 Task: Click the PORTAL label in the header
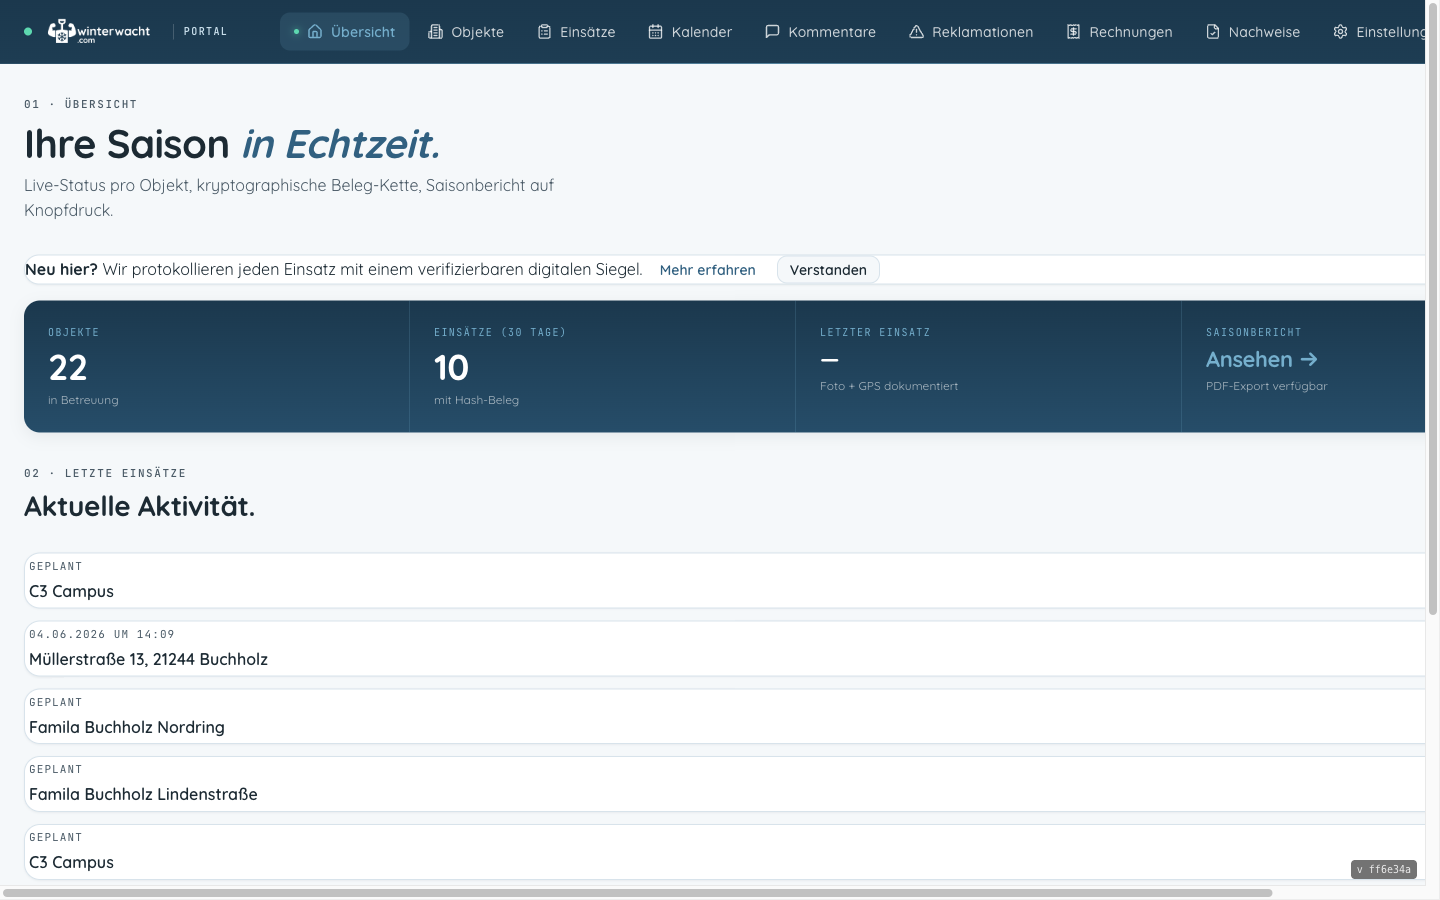[x=205, y=32]
